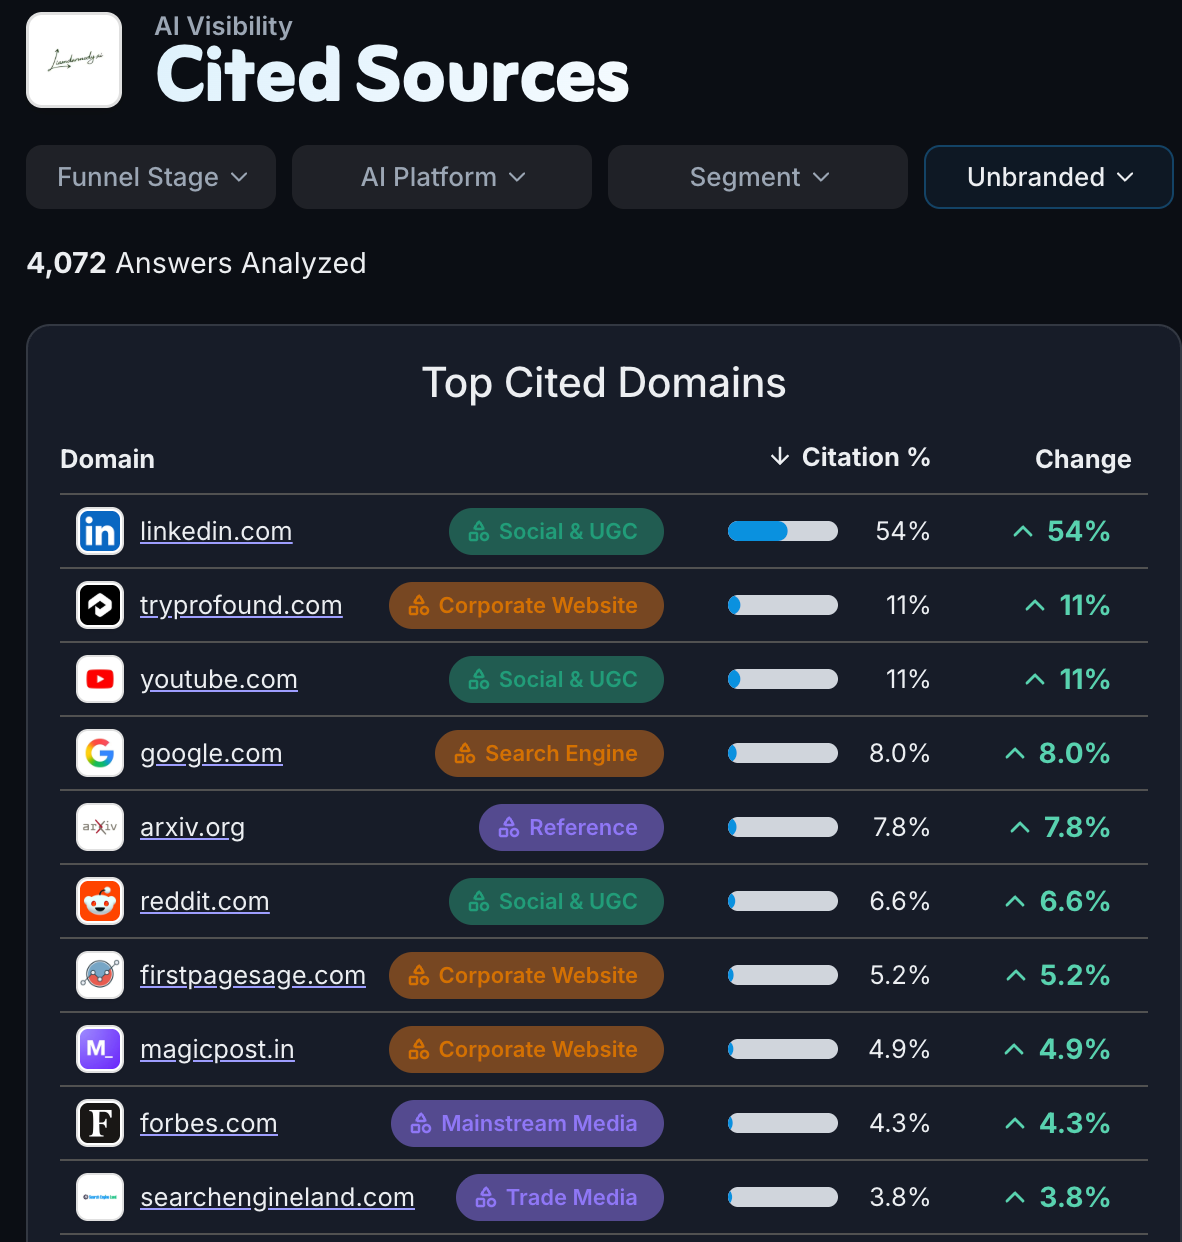The image size is (1182, 1242).
Task: Open the linkedin.com domain link
Action: [216, 531]
